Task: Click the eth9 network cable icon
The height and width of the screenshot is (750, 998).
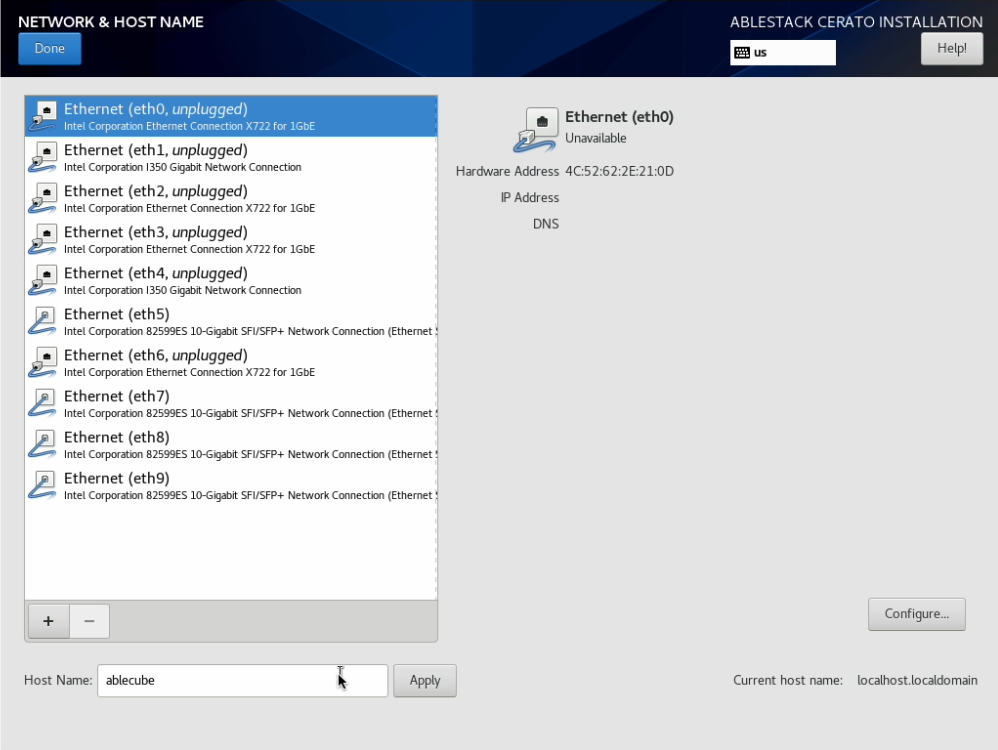Action: tap(43, 485)
